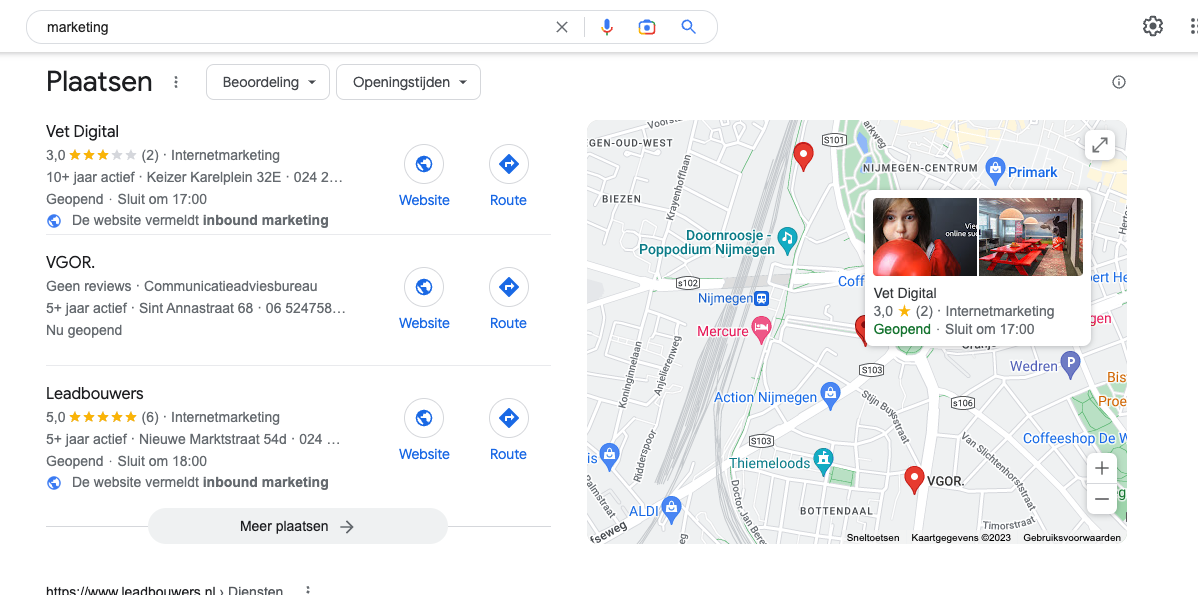Click Coffeeshop De W label on map

(1075, 438)
